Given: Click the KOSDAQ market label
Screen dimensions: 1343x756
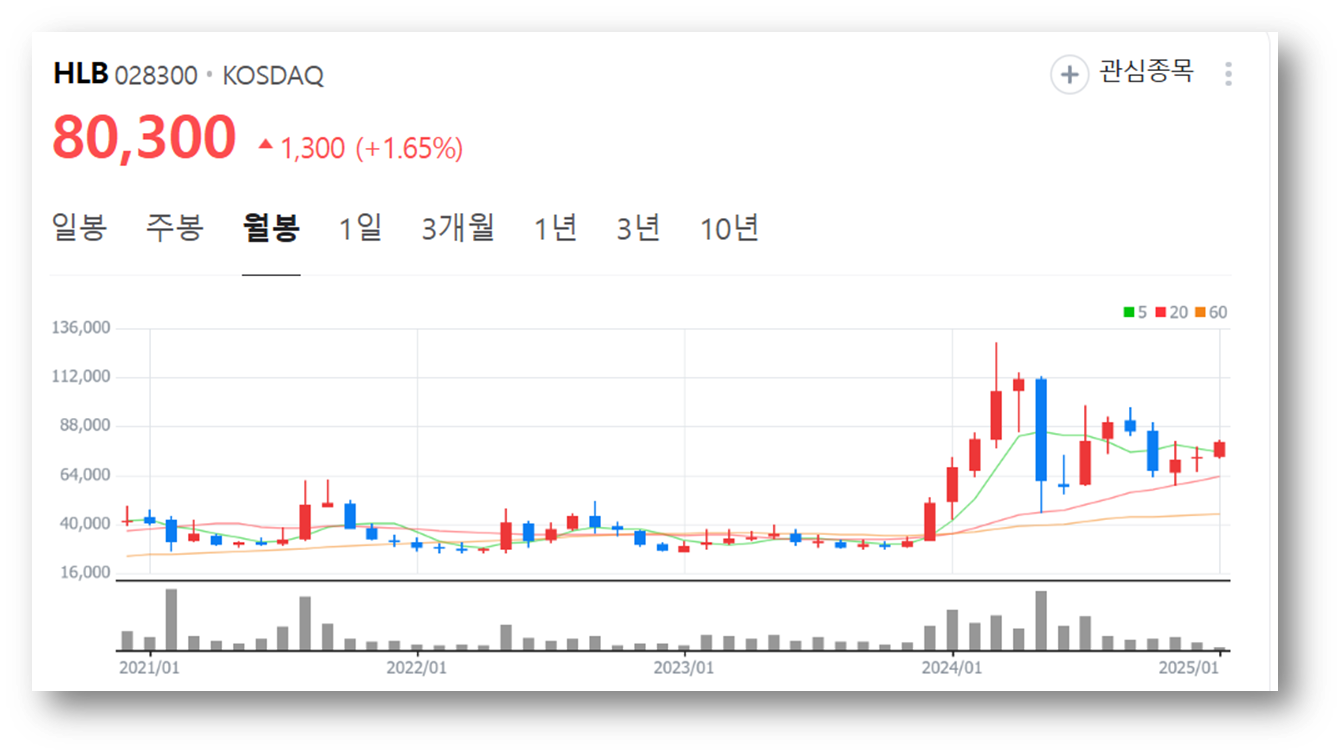Looking at the screenshot, I should pyautogui.click(x=273, y=76).
